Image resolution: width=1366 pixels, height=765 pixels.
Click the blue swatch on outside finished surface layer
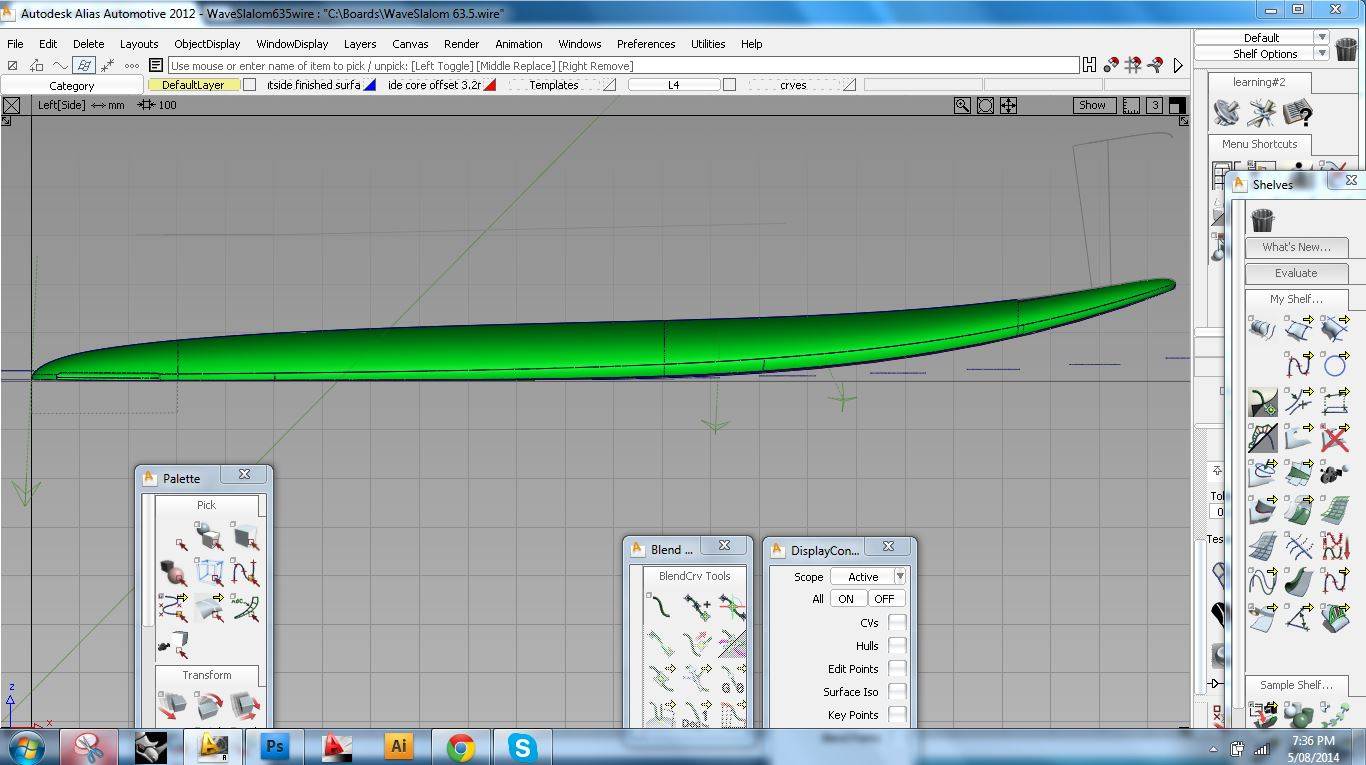coord(370,85)
